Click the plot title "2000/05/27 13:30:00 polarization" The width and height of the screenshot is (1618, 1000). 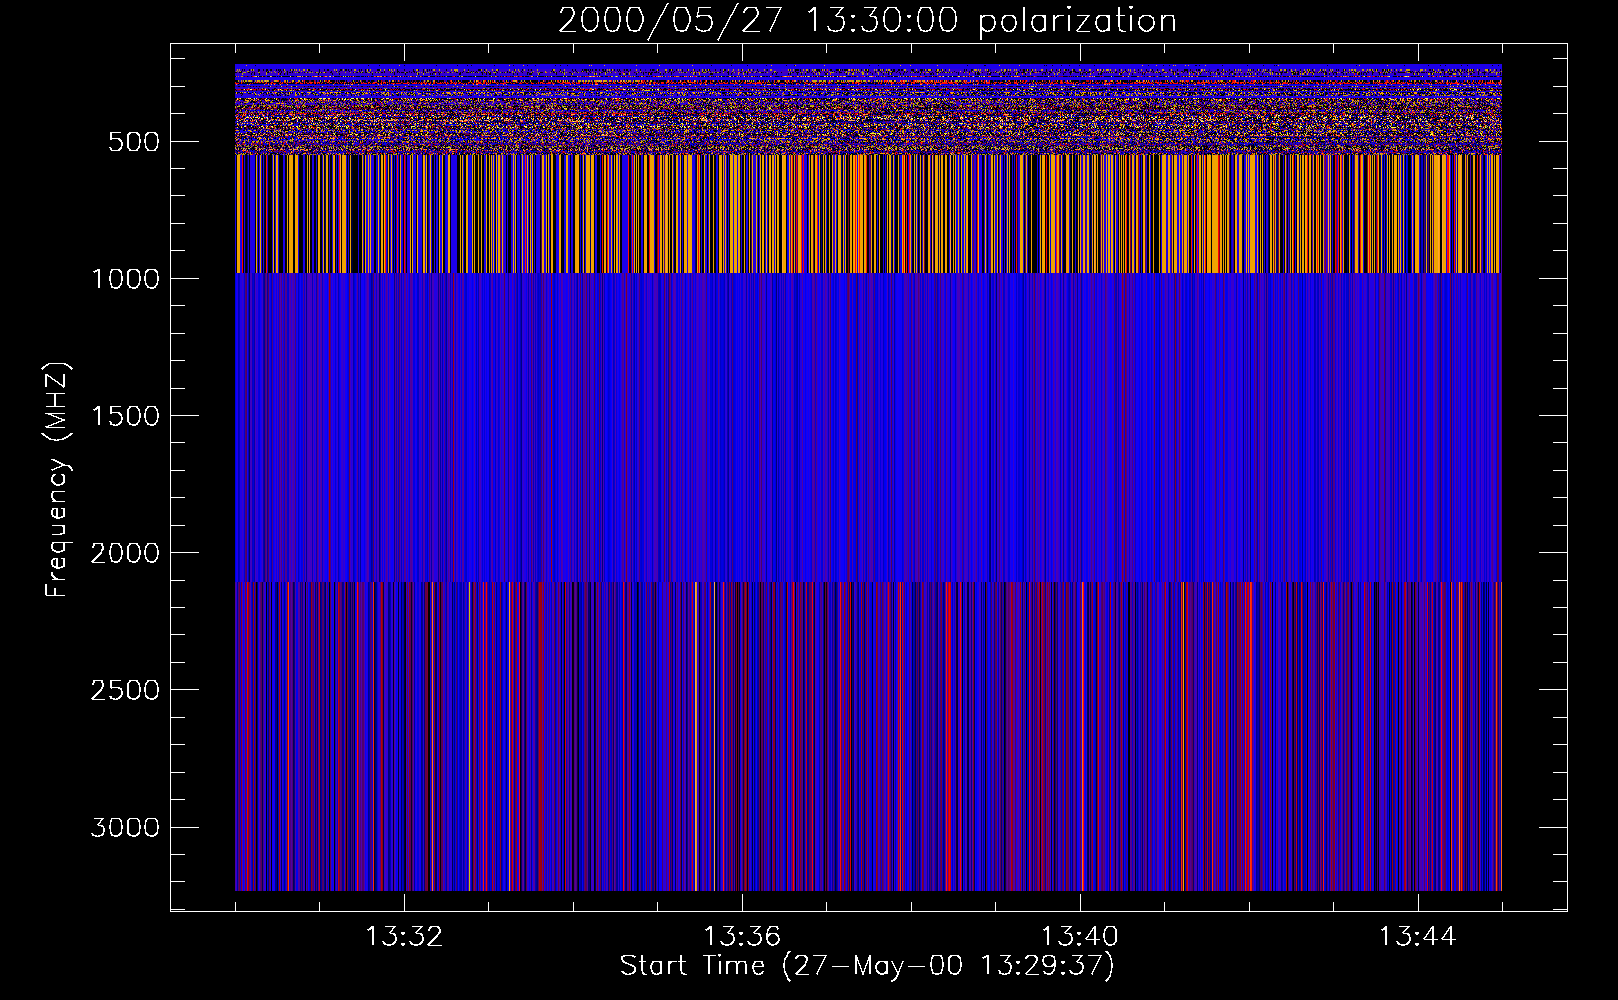click(x=867, y=20)
